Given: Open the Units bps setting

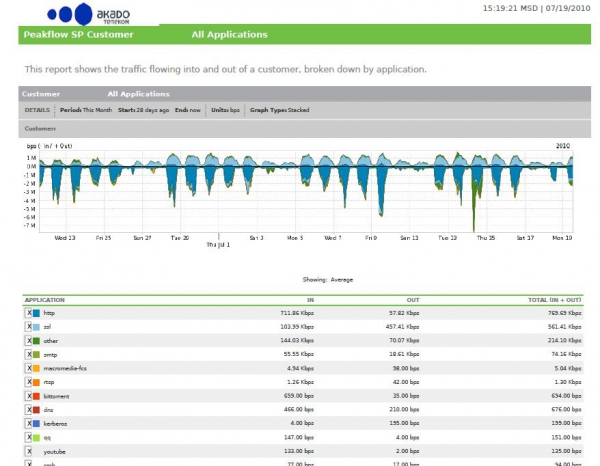Looking at the screenshot, I should (225, 110).
